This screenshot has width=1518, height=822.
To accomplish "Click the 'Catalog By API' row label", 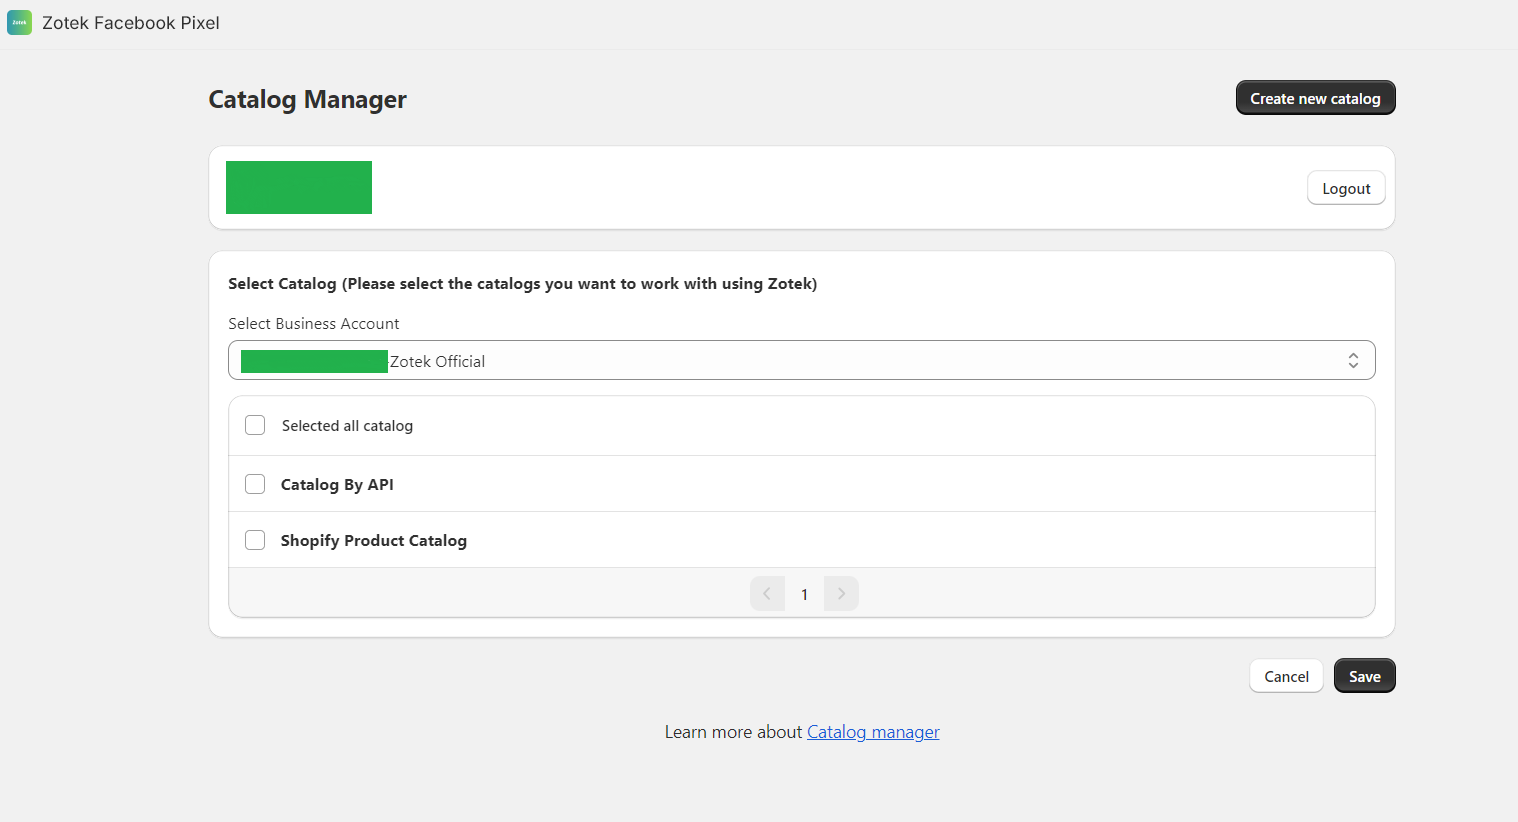I will point(337,484).
